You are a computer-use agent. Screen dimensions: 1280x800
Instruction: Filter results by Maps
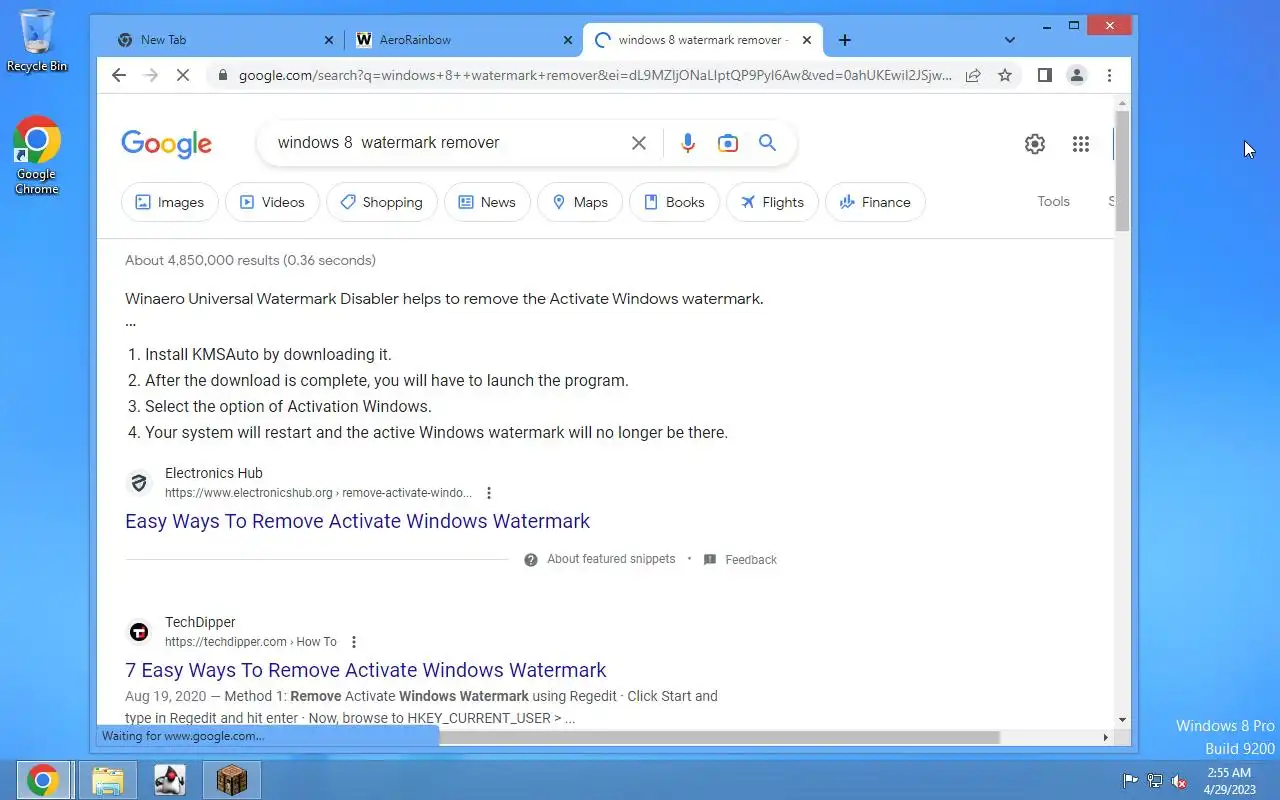click(580, 202)
